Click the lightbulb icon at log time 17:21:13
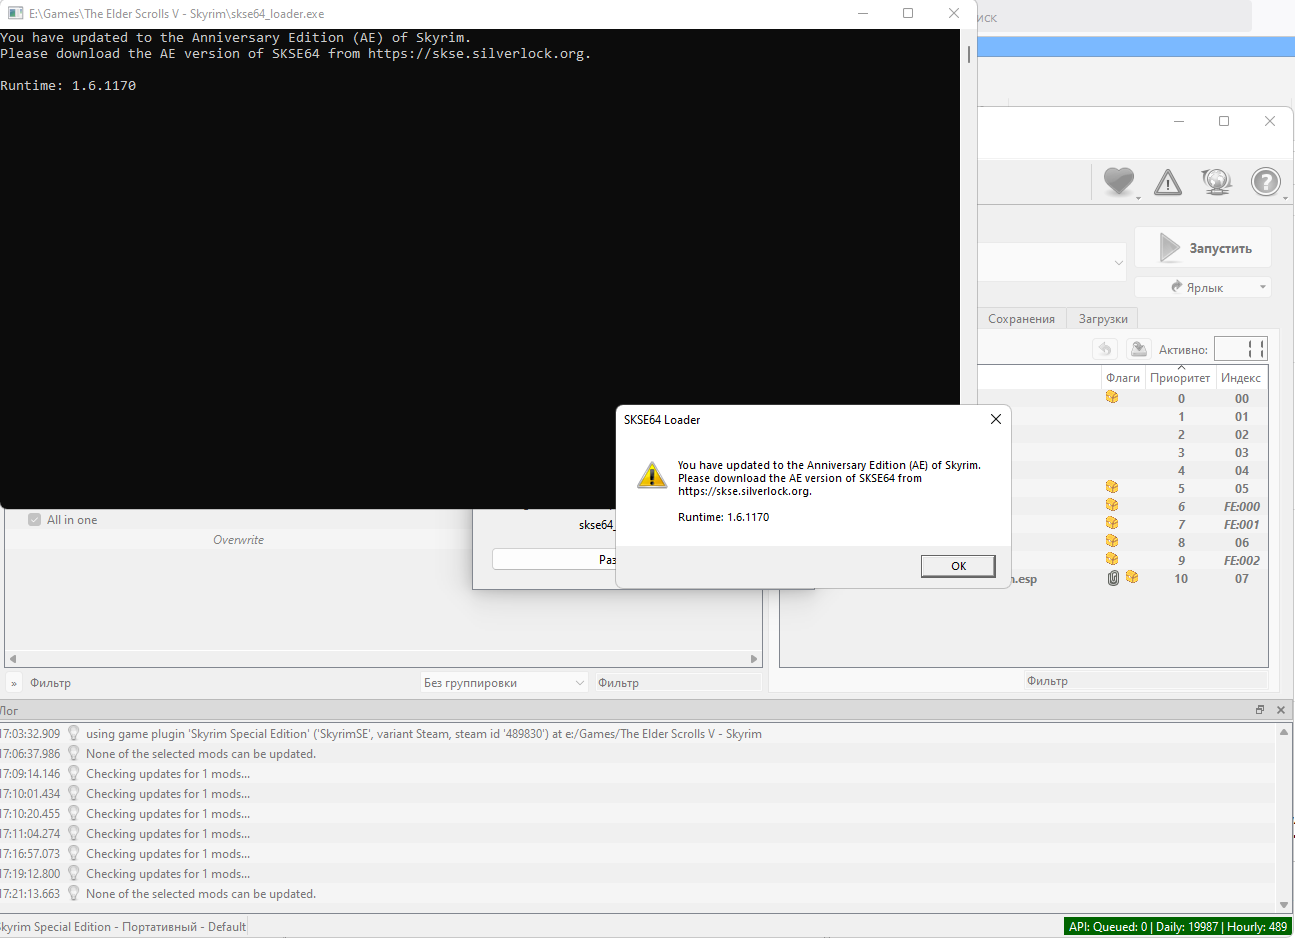1295x938 pixels. pyautogui.click(x=73, y=893)
